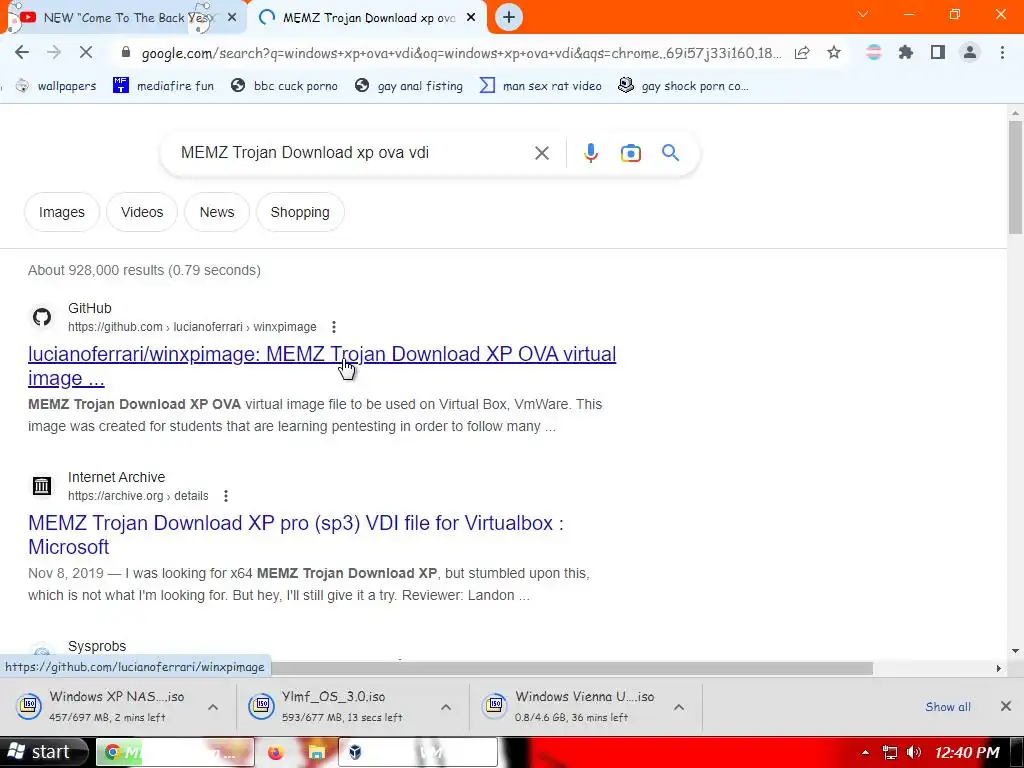
Task: Click the vertical page scrollbar thumb
Action: (x=1015, y=176)
